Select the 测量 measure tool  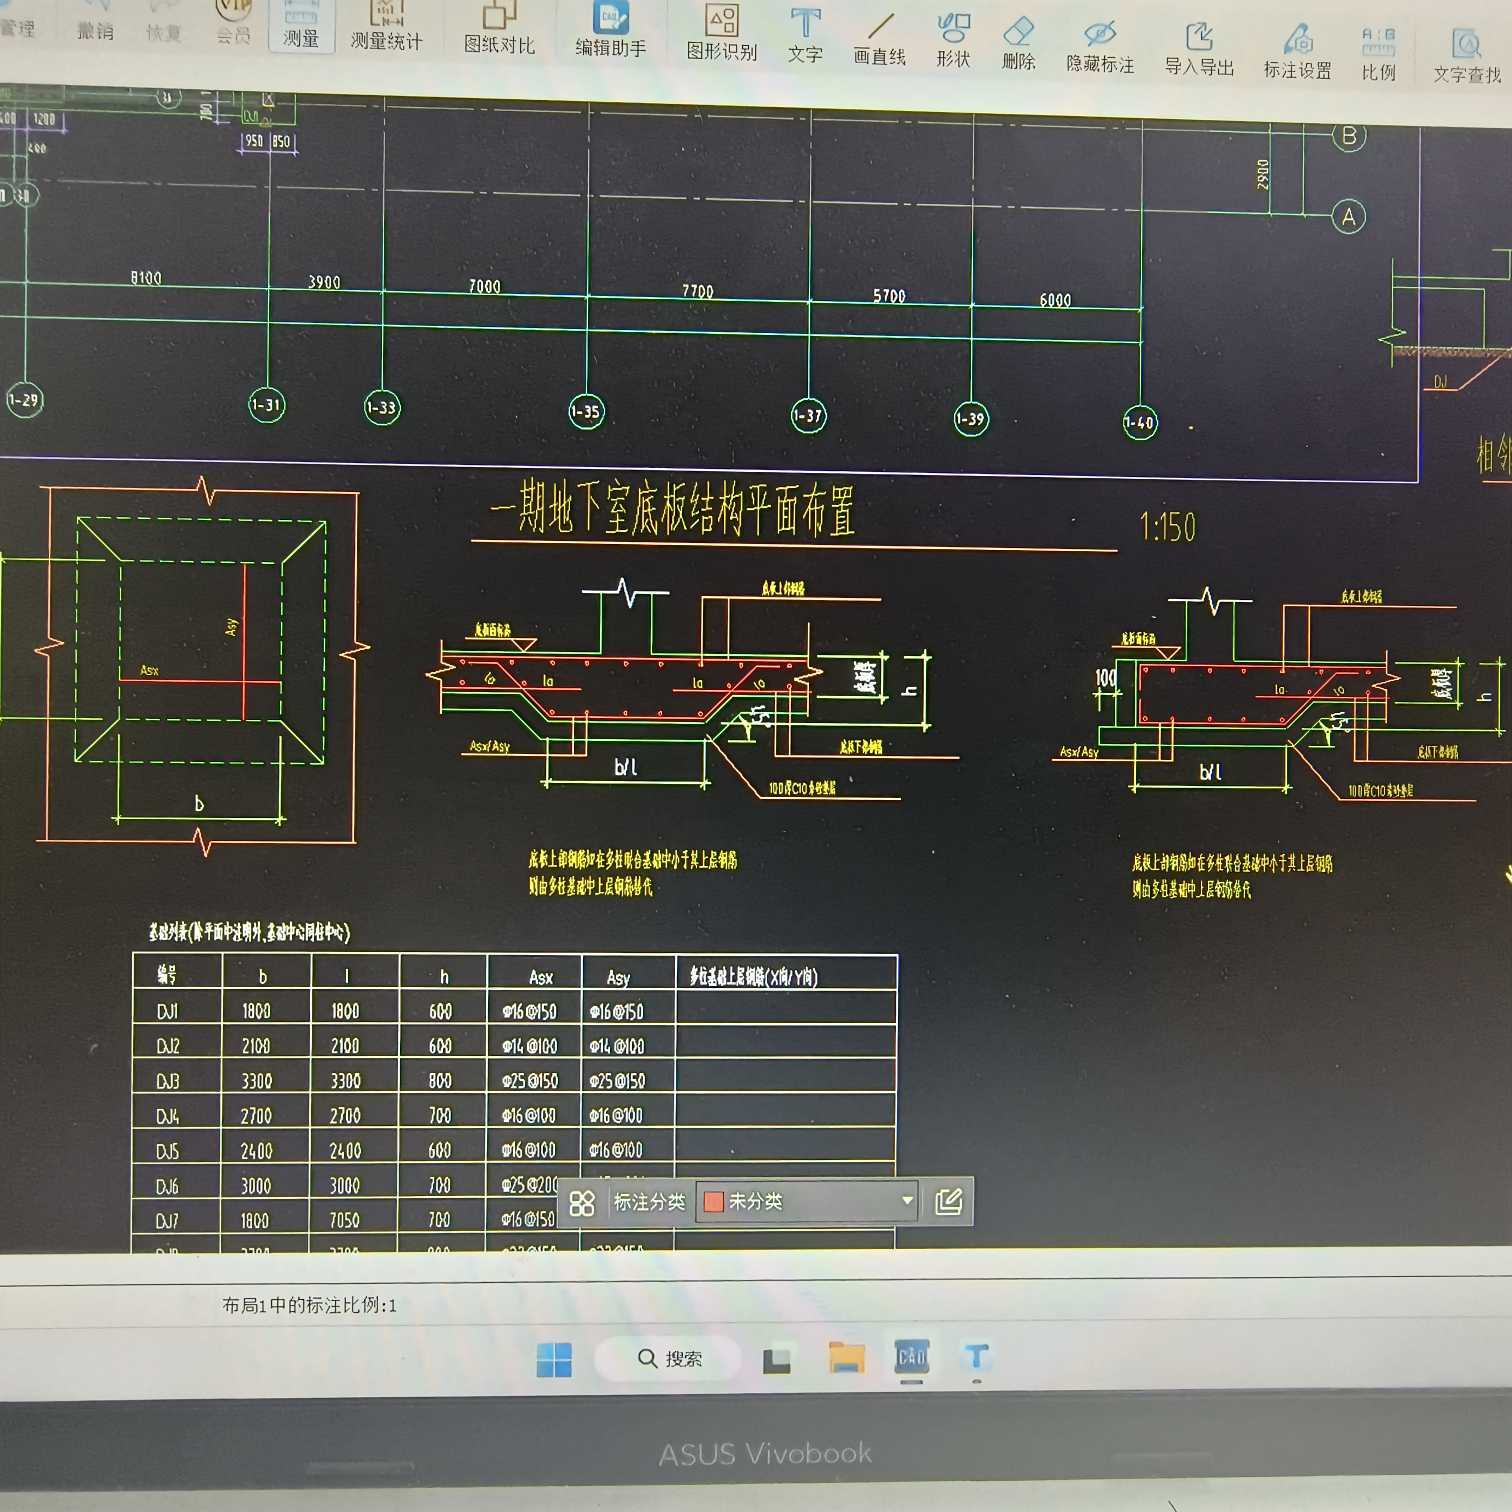tap(301, 26)
